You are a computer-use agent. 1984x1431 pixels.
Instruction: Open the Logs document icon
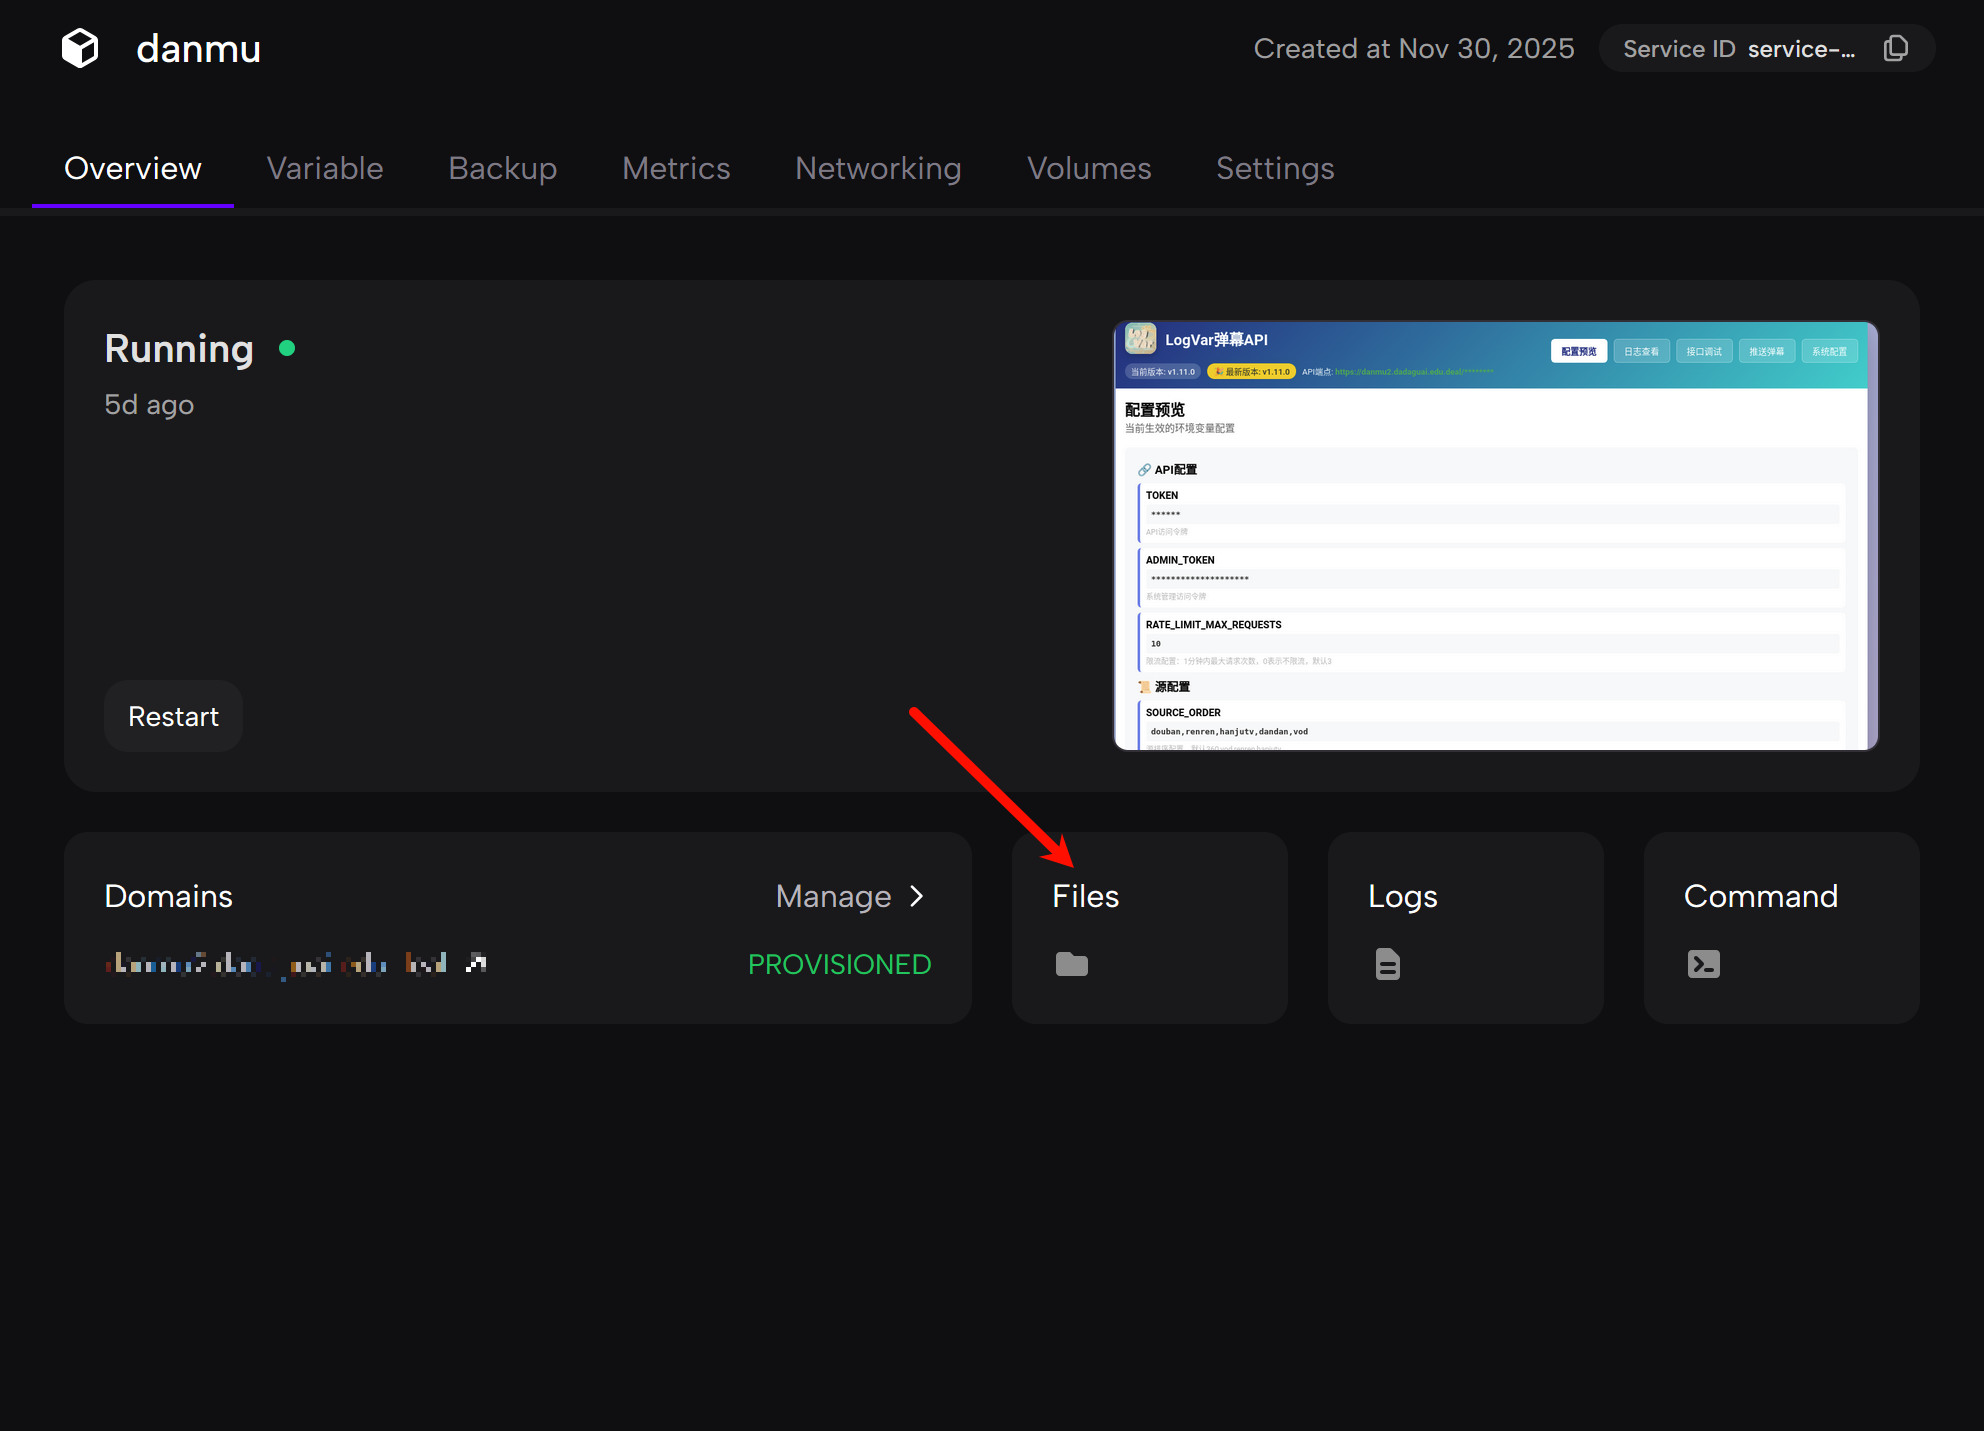[x=1387, y=964]
